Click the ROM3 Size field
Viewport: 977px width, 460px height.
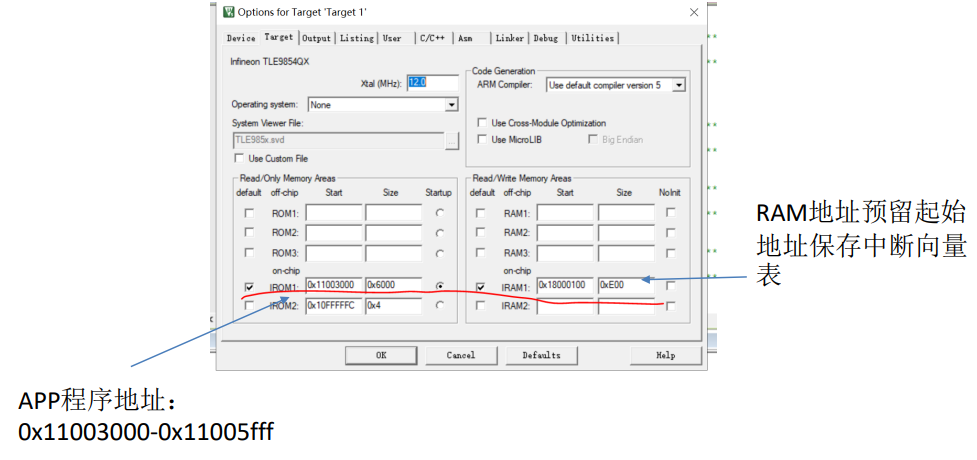click(394, 253)
